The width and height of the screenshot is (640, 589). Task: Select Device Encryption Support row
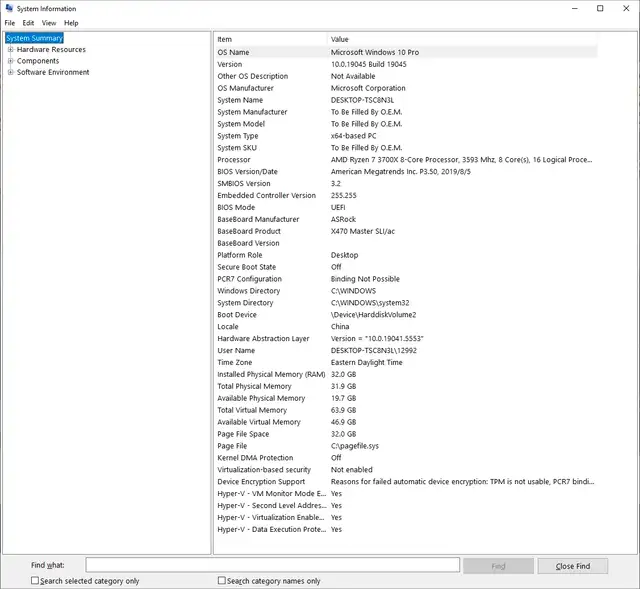coord(406,481)
